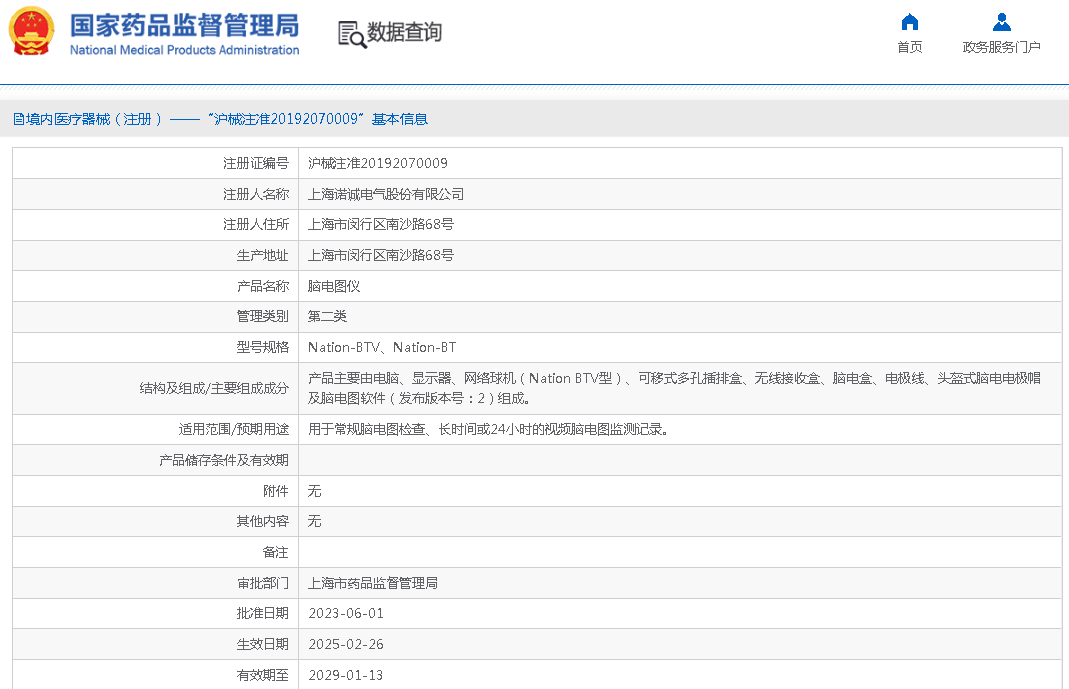Click the government service portal user icon
Viewport: 1069px width, 689px height.
coord(1001,22)
